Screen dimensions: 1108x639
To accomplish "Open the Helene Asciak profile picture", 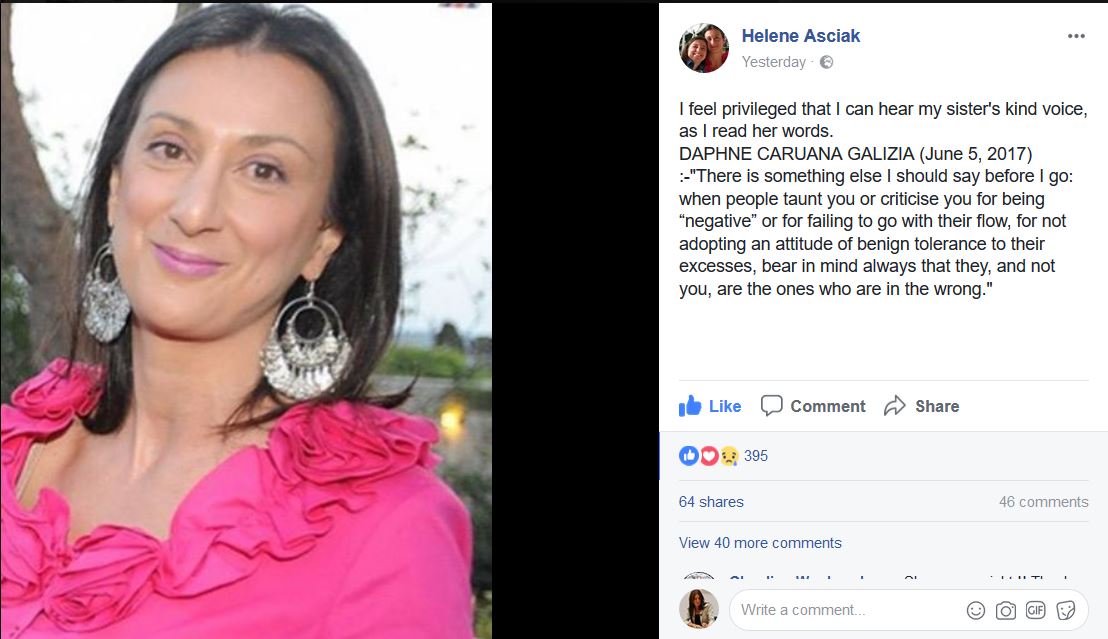I will [704, 48].
